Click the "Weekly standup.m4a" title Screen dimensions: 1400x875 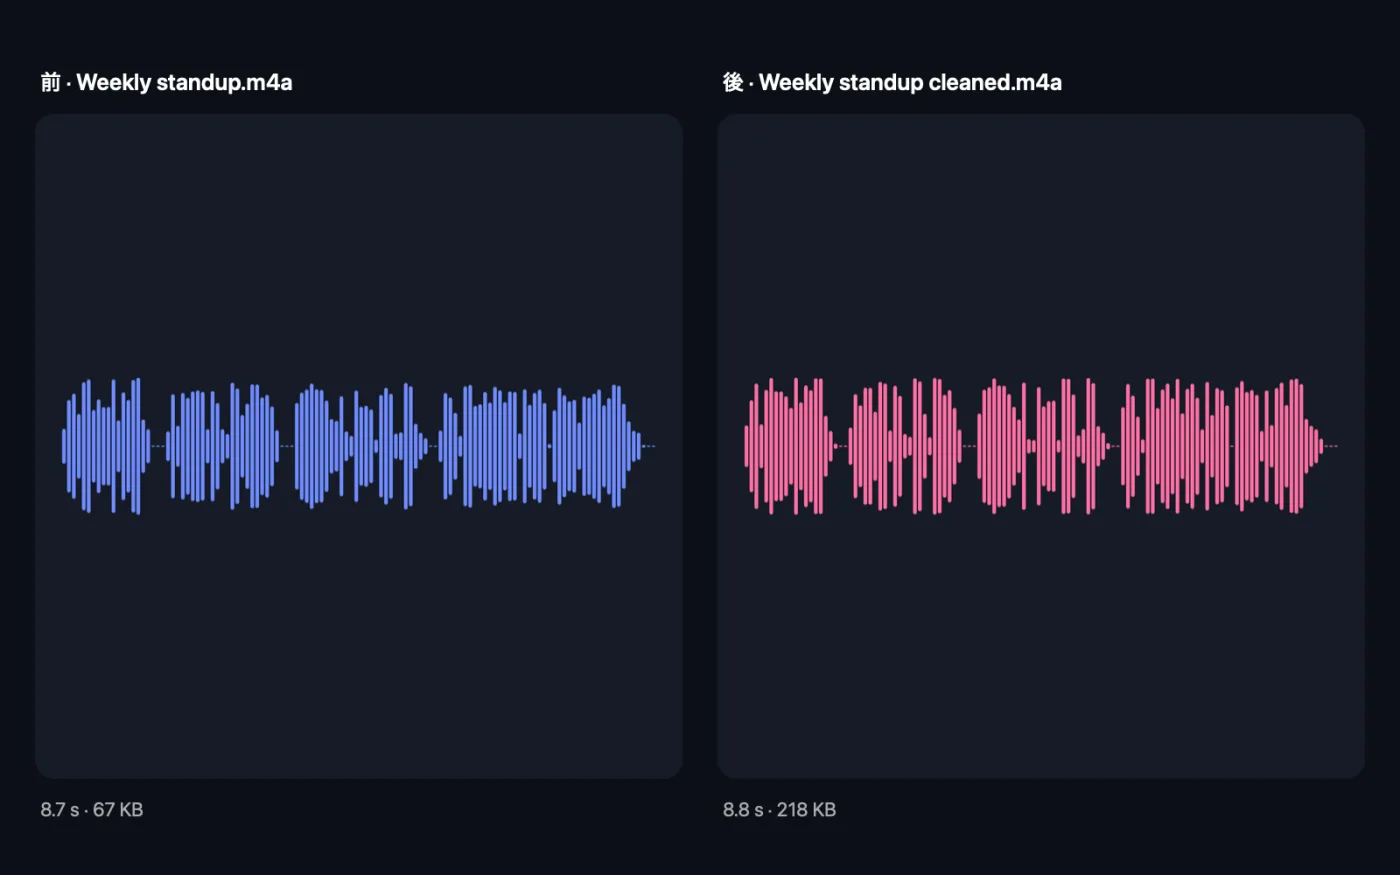[x=184, y=82]
